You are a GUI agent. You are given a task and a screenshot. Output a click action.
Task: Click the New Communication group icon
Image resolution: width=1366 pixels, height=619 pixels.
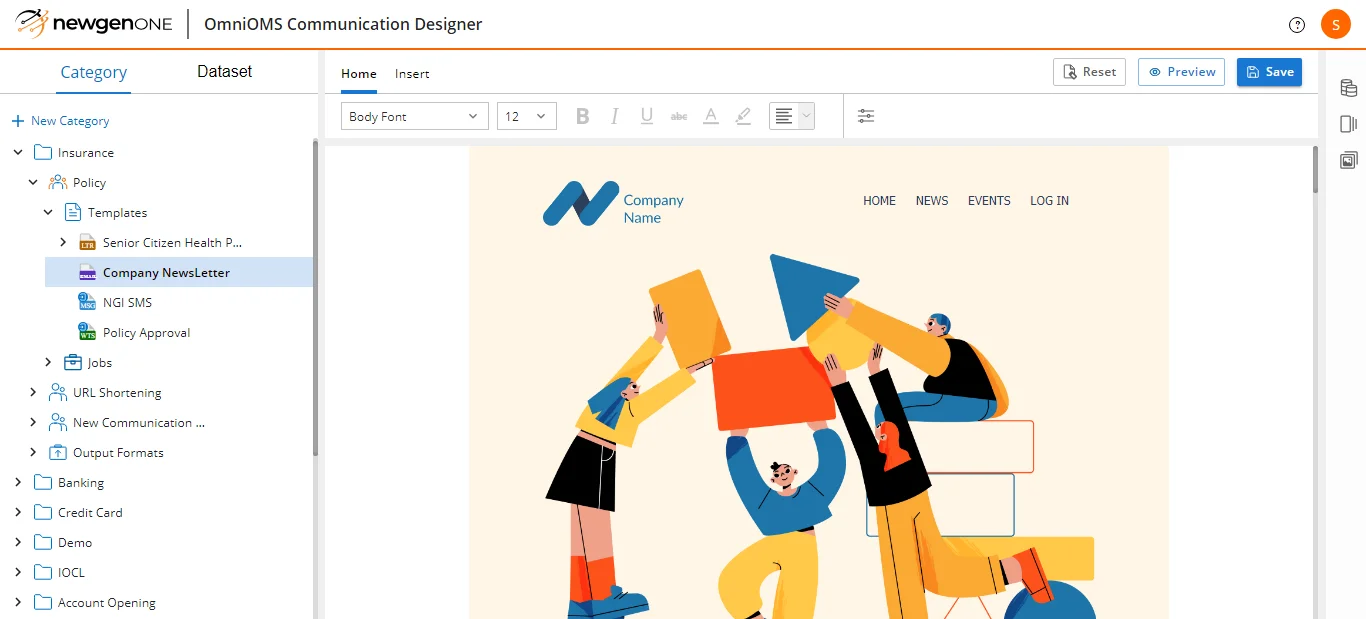point(58,423)
